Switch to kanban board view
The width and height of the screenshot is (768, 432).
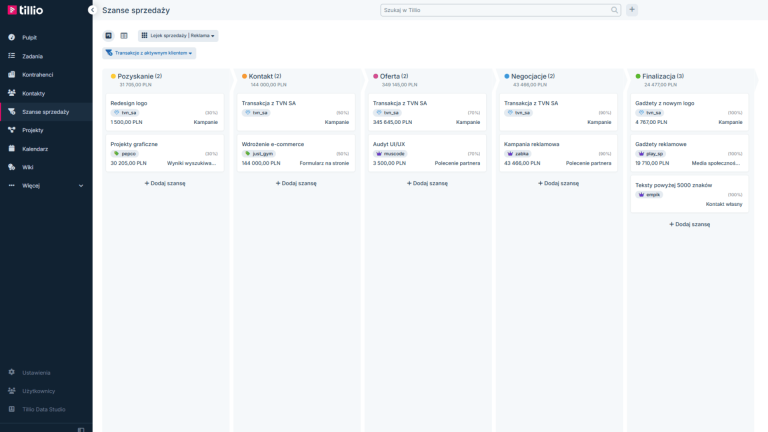tap(108, 35)
